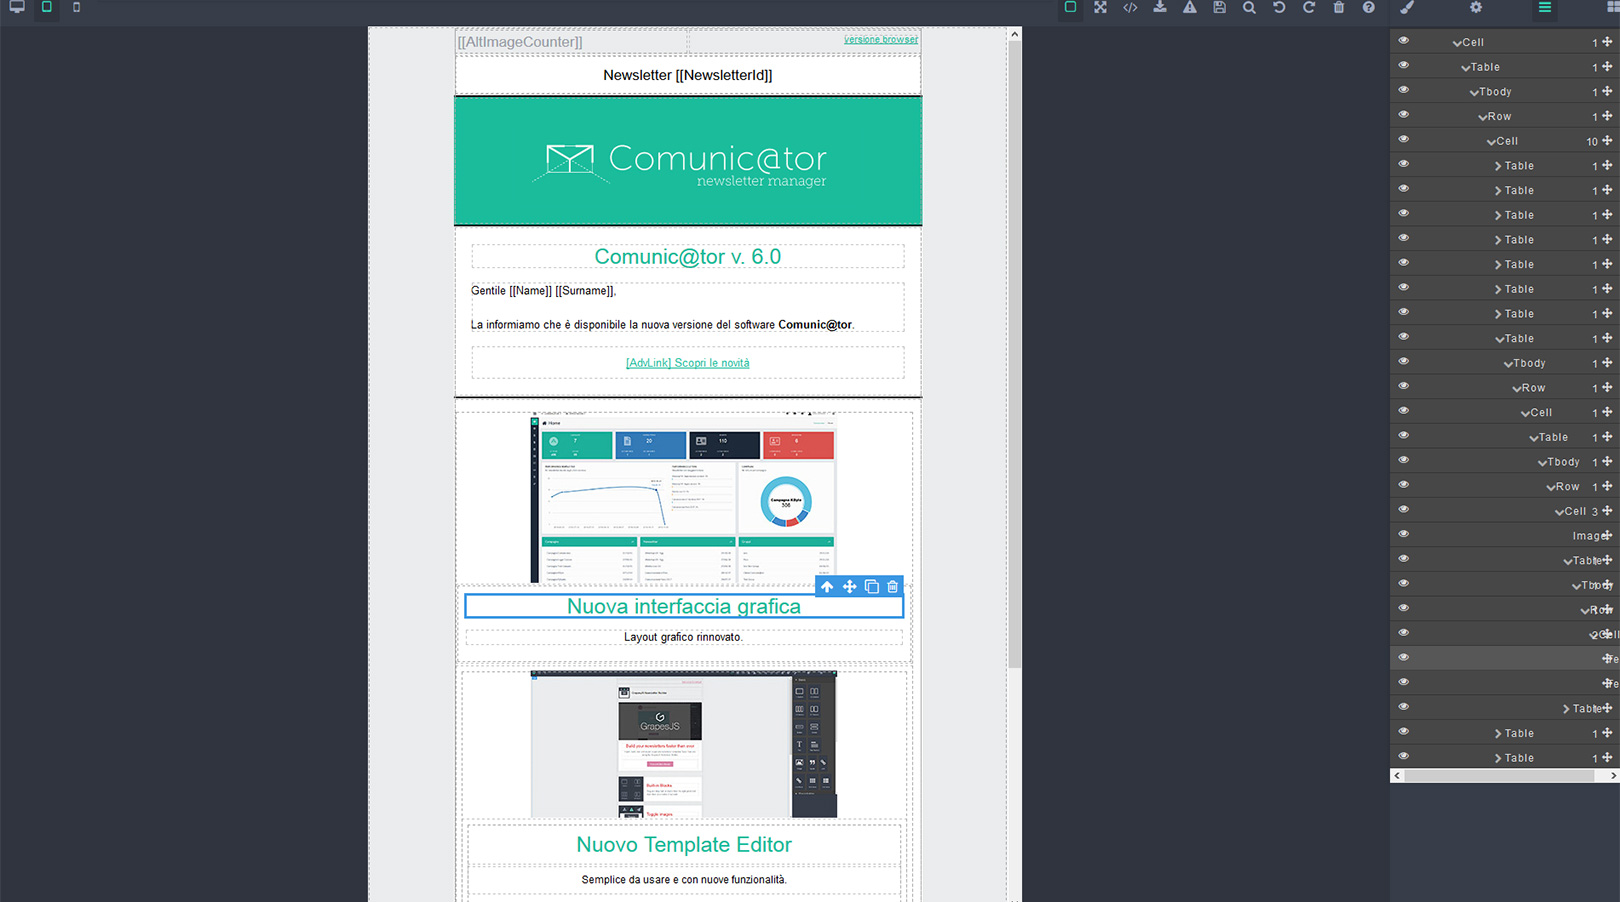Expand first collapsed Table under 10-child Cell
Image resolution: width=1620 pixels, height=902 pixels.
tap(1498, 166)
